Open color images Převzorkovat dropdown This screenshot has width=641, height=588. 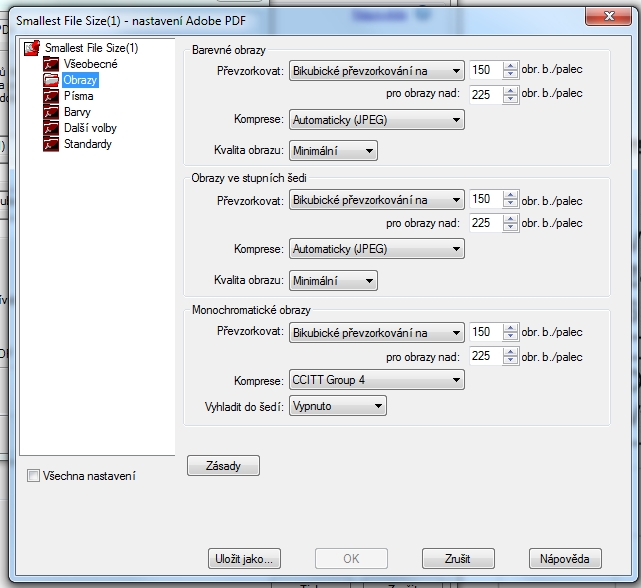[376, 70]
